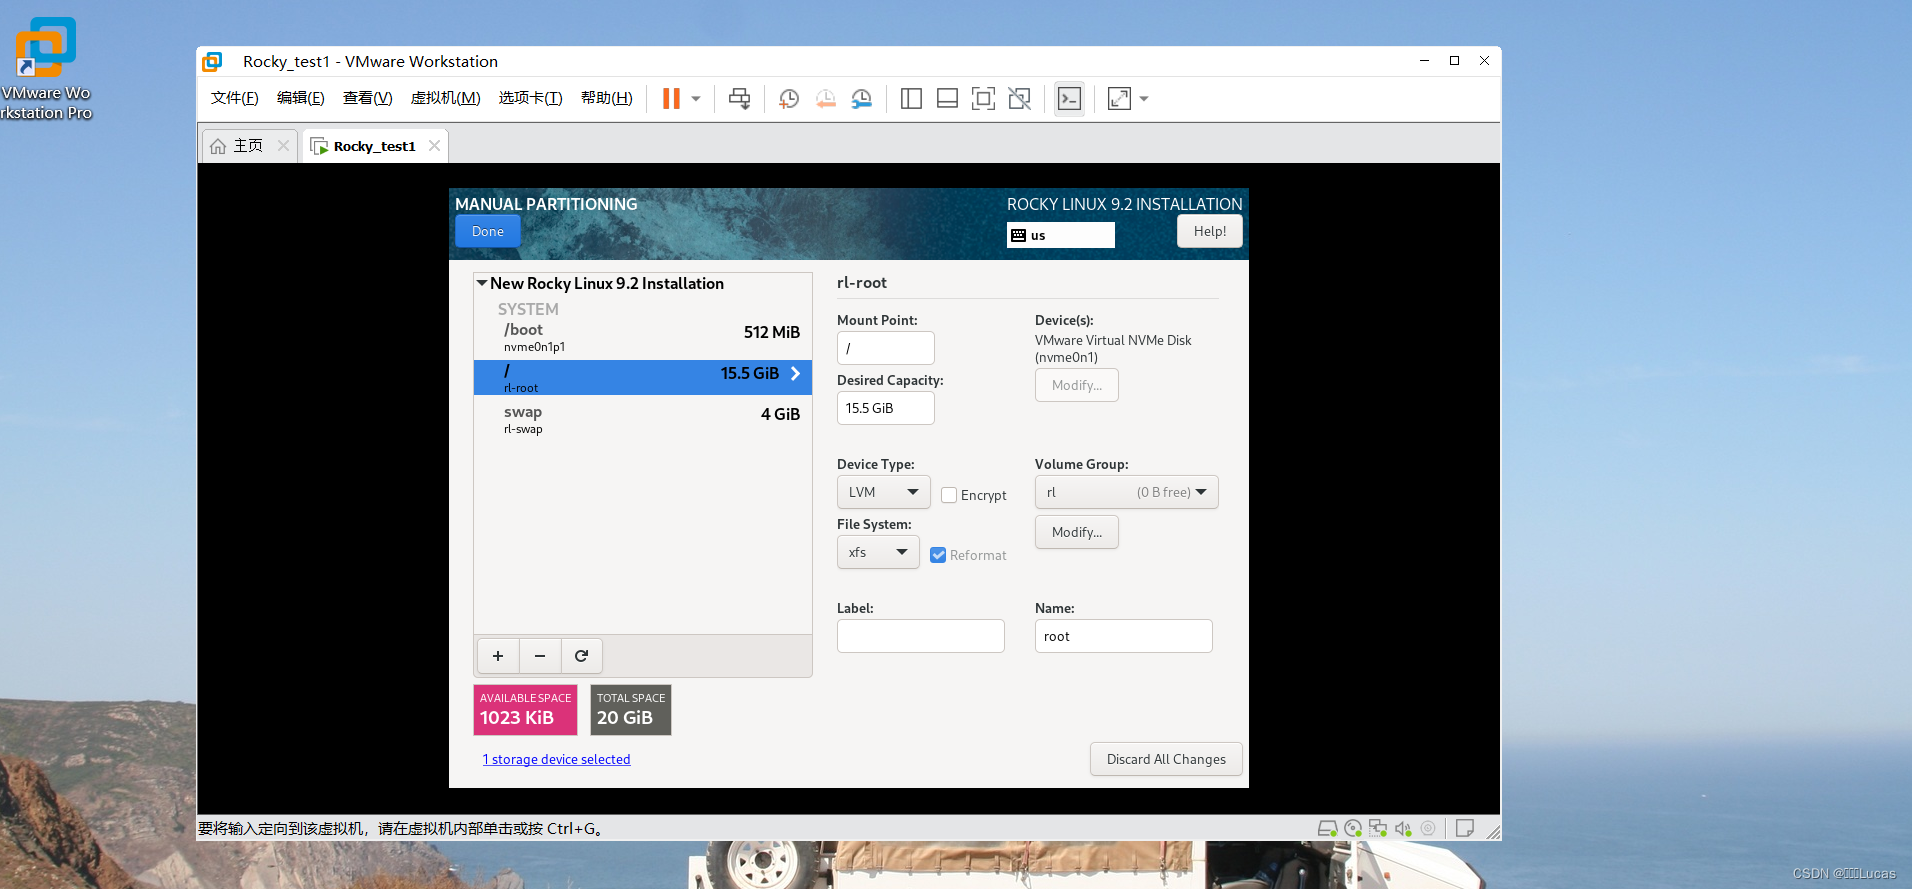Click the sound card status icon
The width and height of the screenshot is (1912, 889).
point(1403,828)
